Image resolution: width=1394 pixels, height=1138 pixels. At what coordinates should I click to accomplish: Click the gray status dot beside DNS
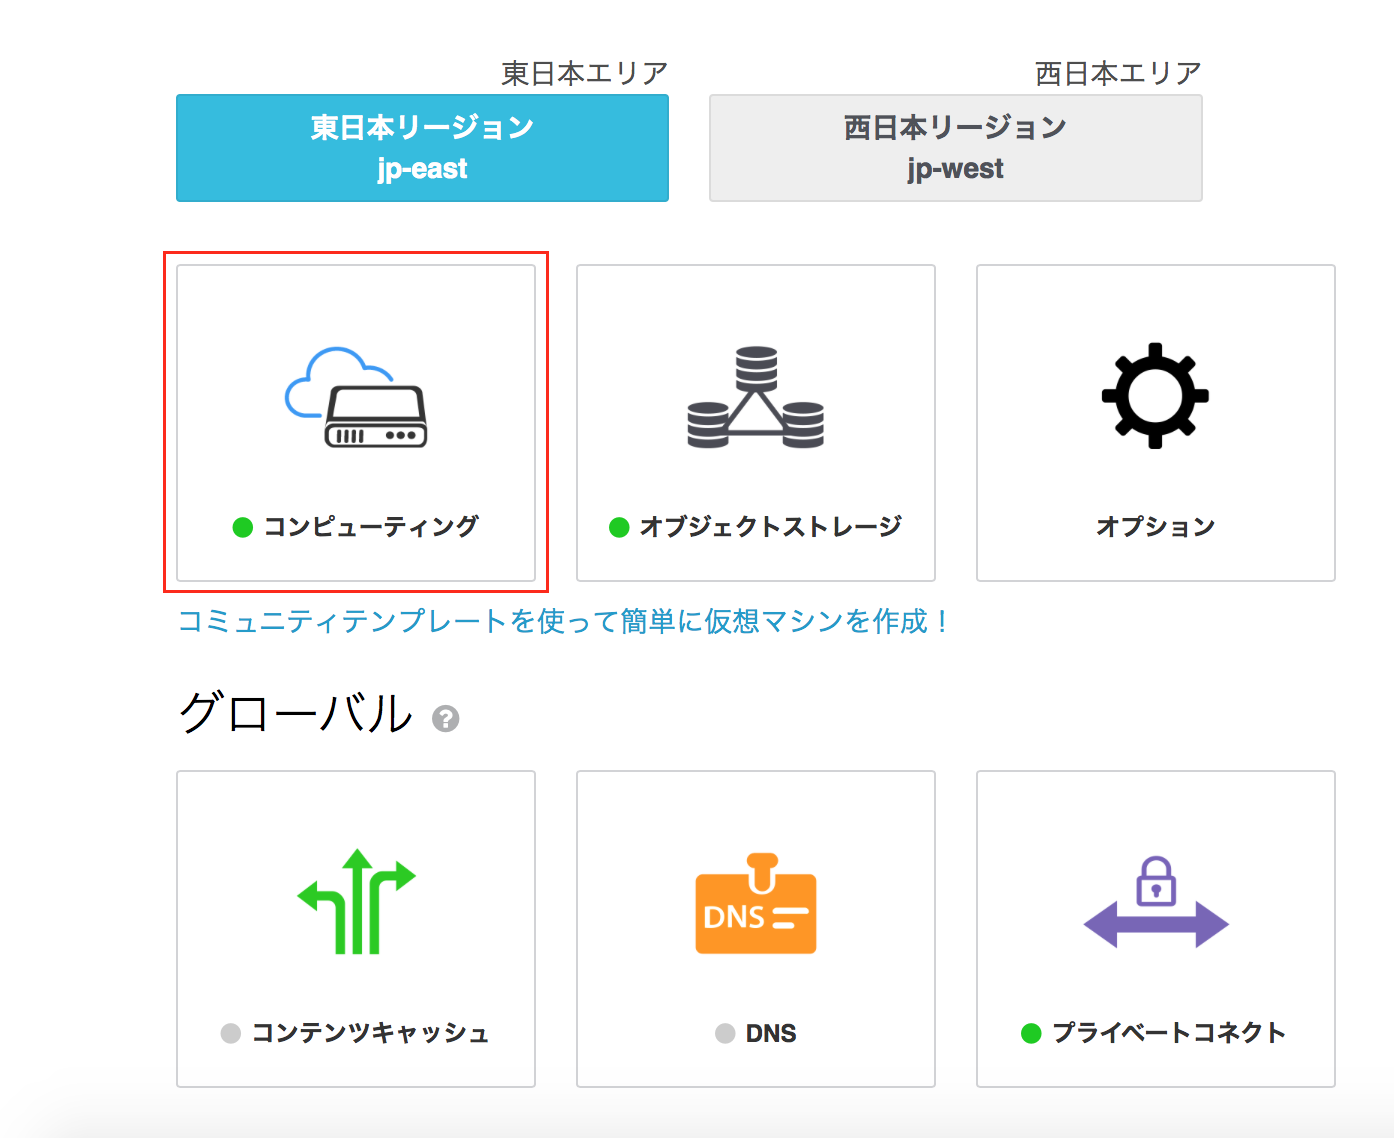pos(723,1033)
